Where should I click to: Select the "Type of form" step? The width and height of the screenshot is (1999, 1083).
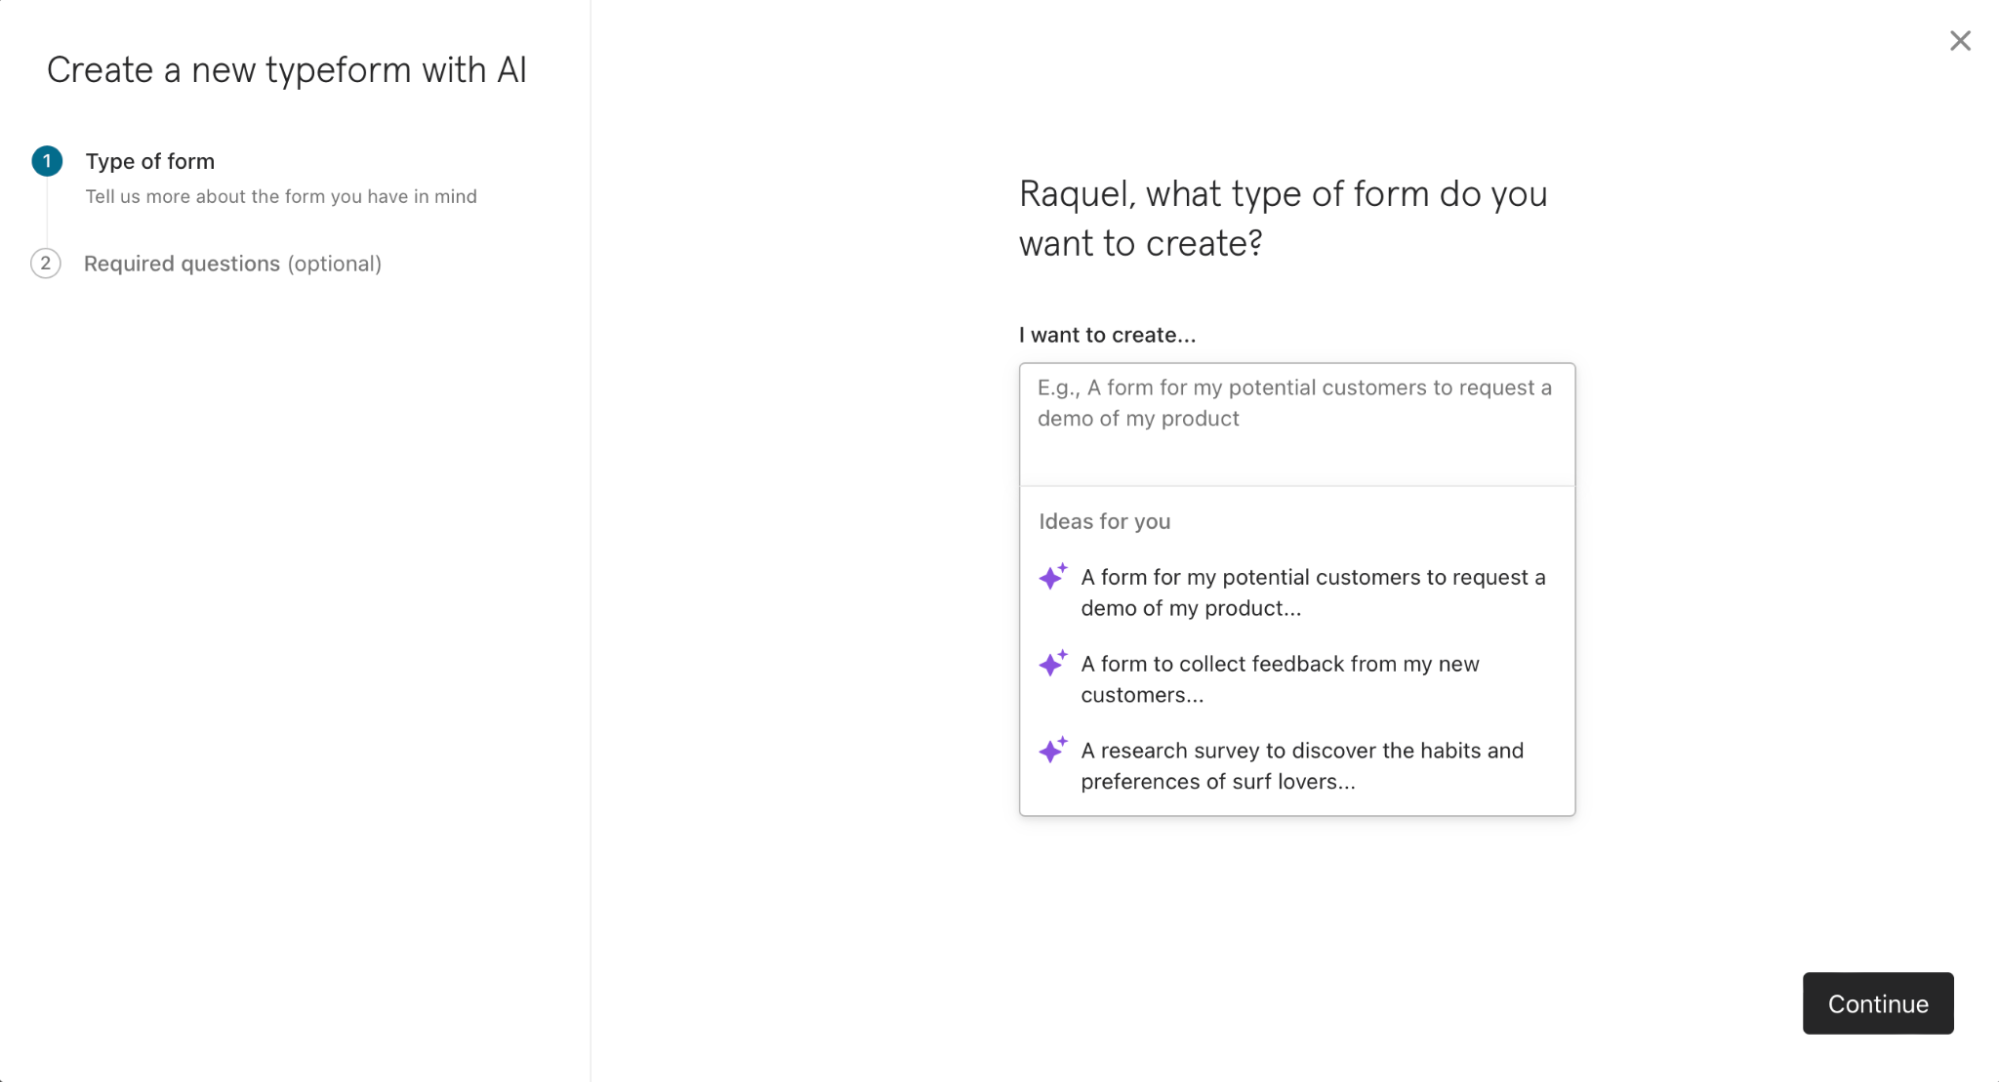(150, 161)
